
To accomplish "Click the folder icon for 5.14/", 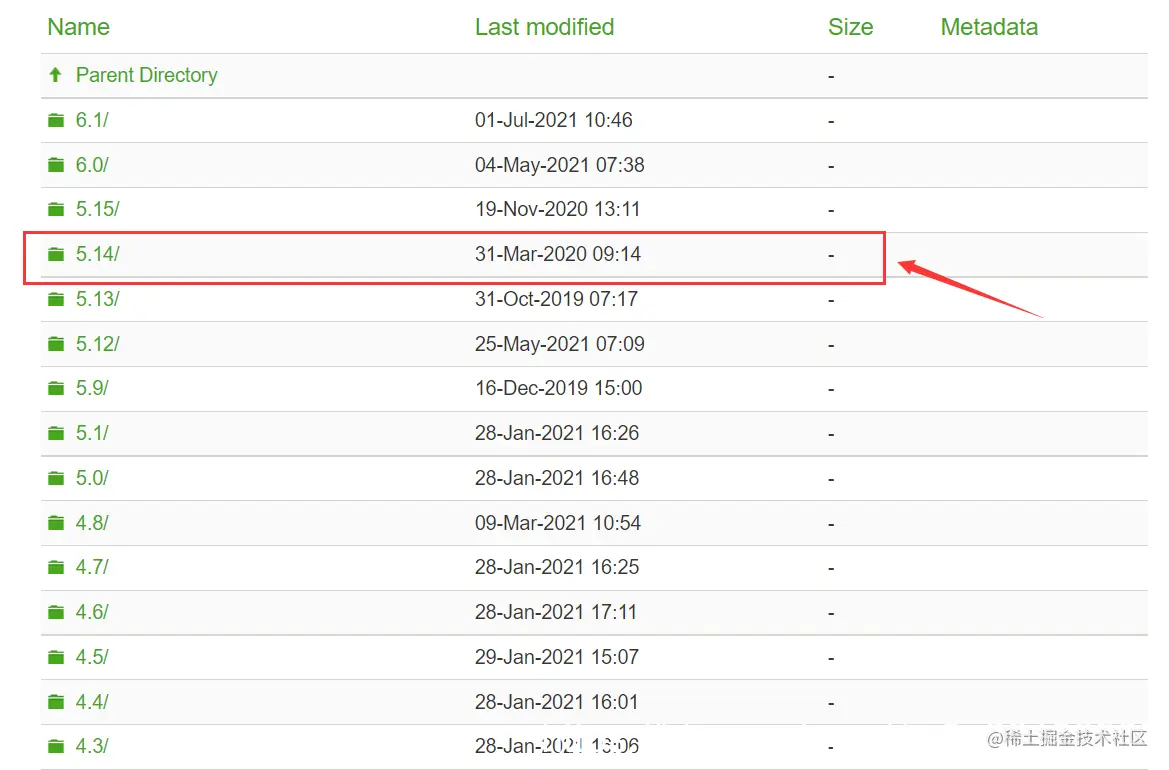I will pos(56,254).
